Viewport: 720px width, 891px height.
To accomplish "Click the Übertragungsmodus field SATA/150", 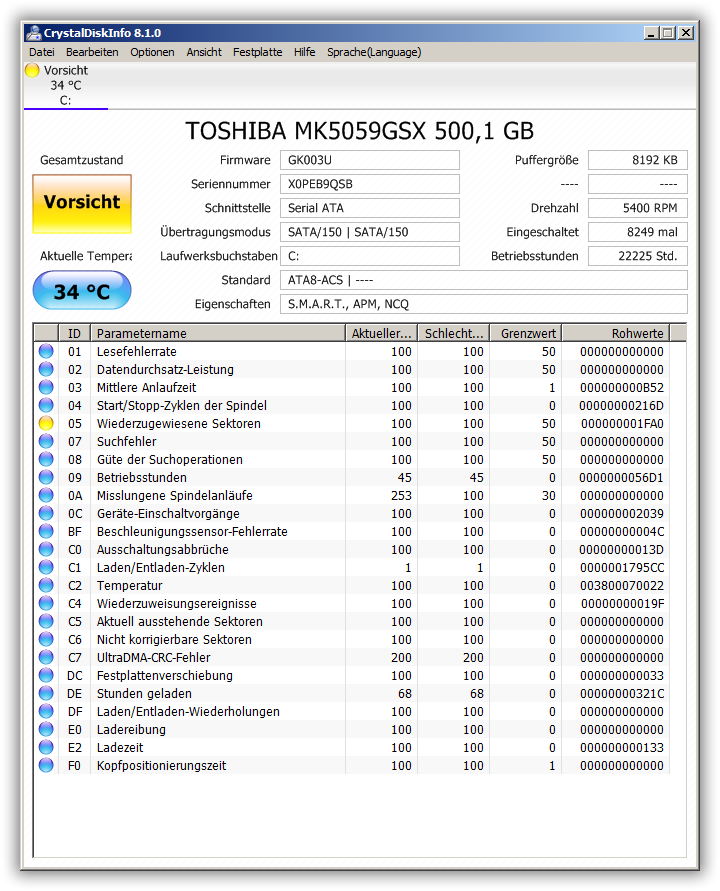I will tap(369, 232).
